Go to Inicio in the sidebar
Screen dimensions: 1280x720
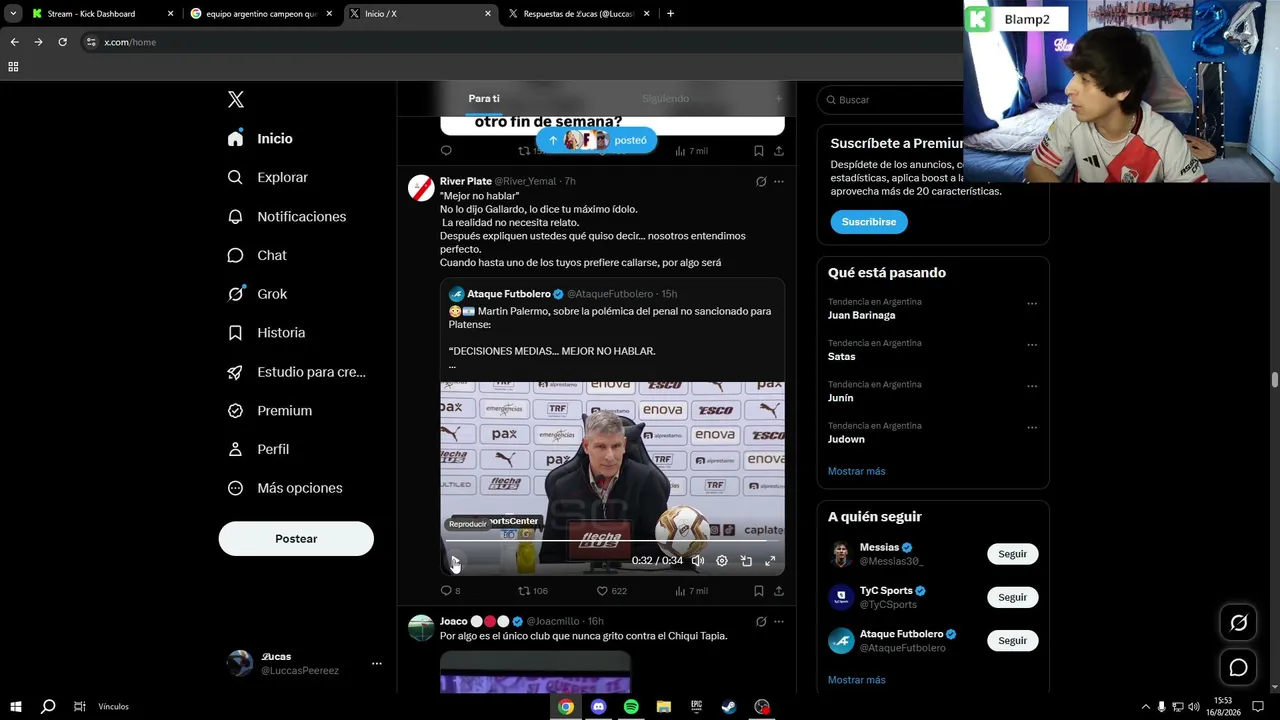[260, 139]
